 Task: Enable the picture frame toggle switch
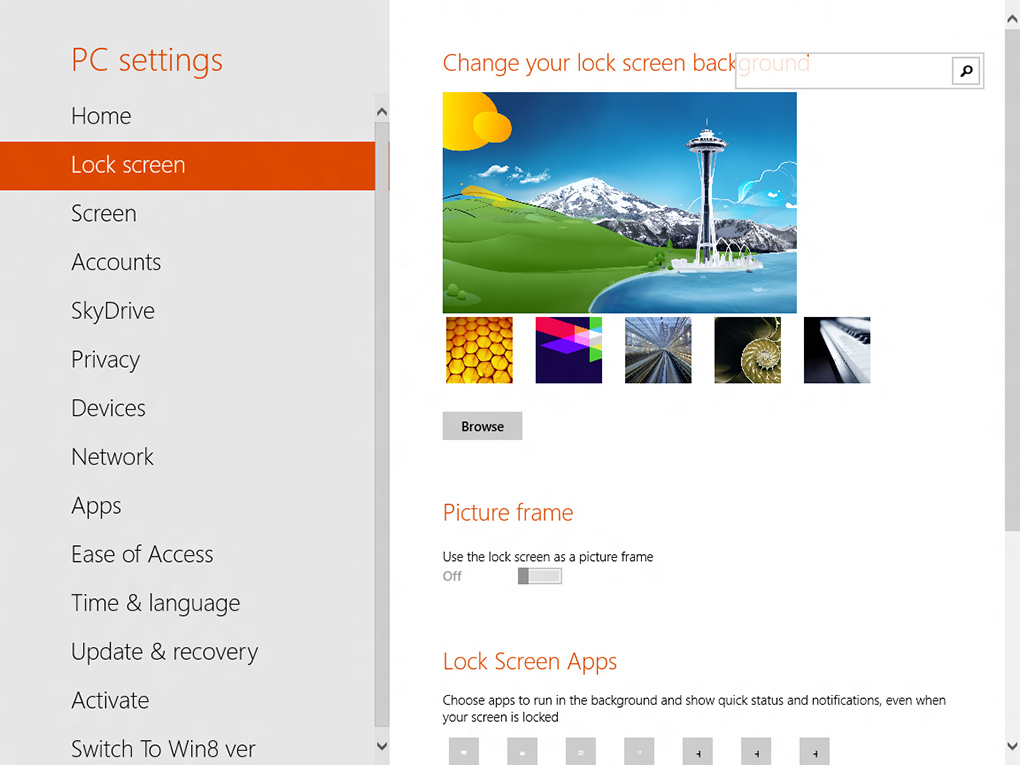tap(540, 576)
